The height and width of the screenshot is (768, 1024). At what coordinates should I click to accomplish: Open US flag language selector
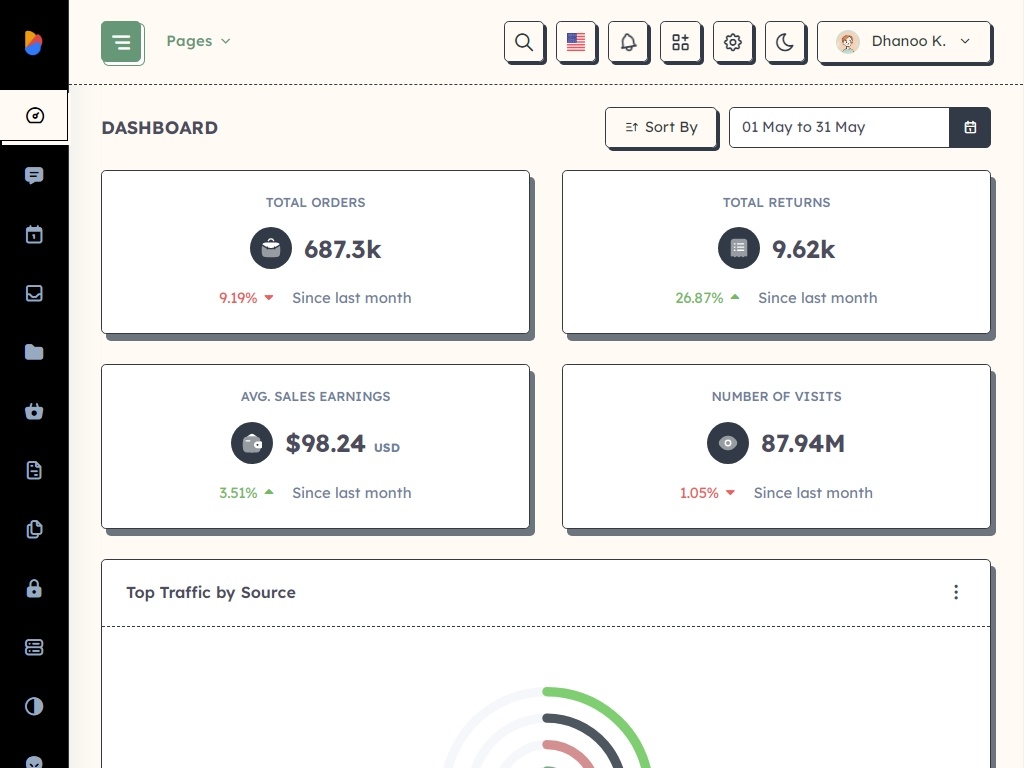(576, 42)
